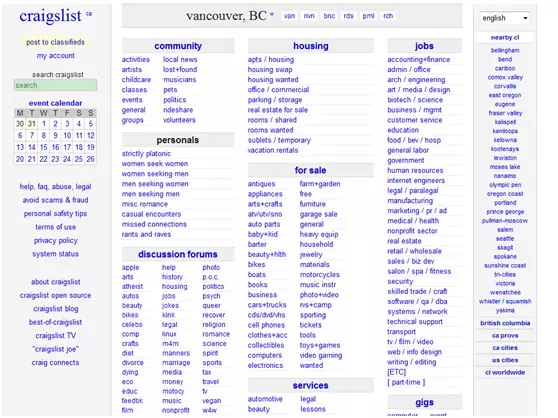Viewport: 558px width, 418px height.
Task: Open farm+garden for sale category
Action: [320, 184]
